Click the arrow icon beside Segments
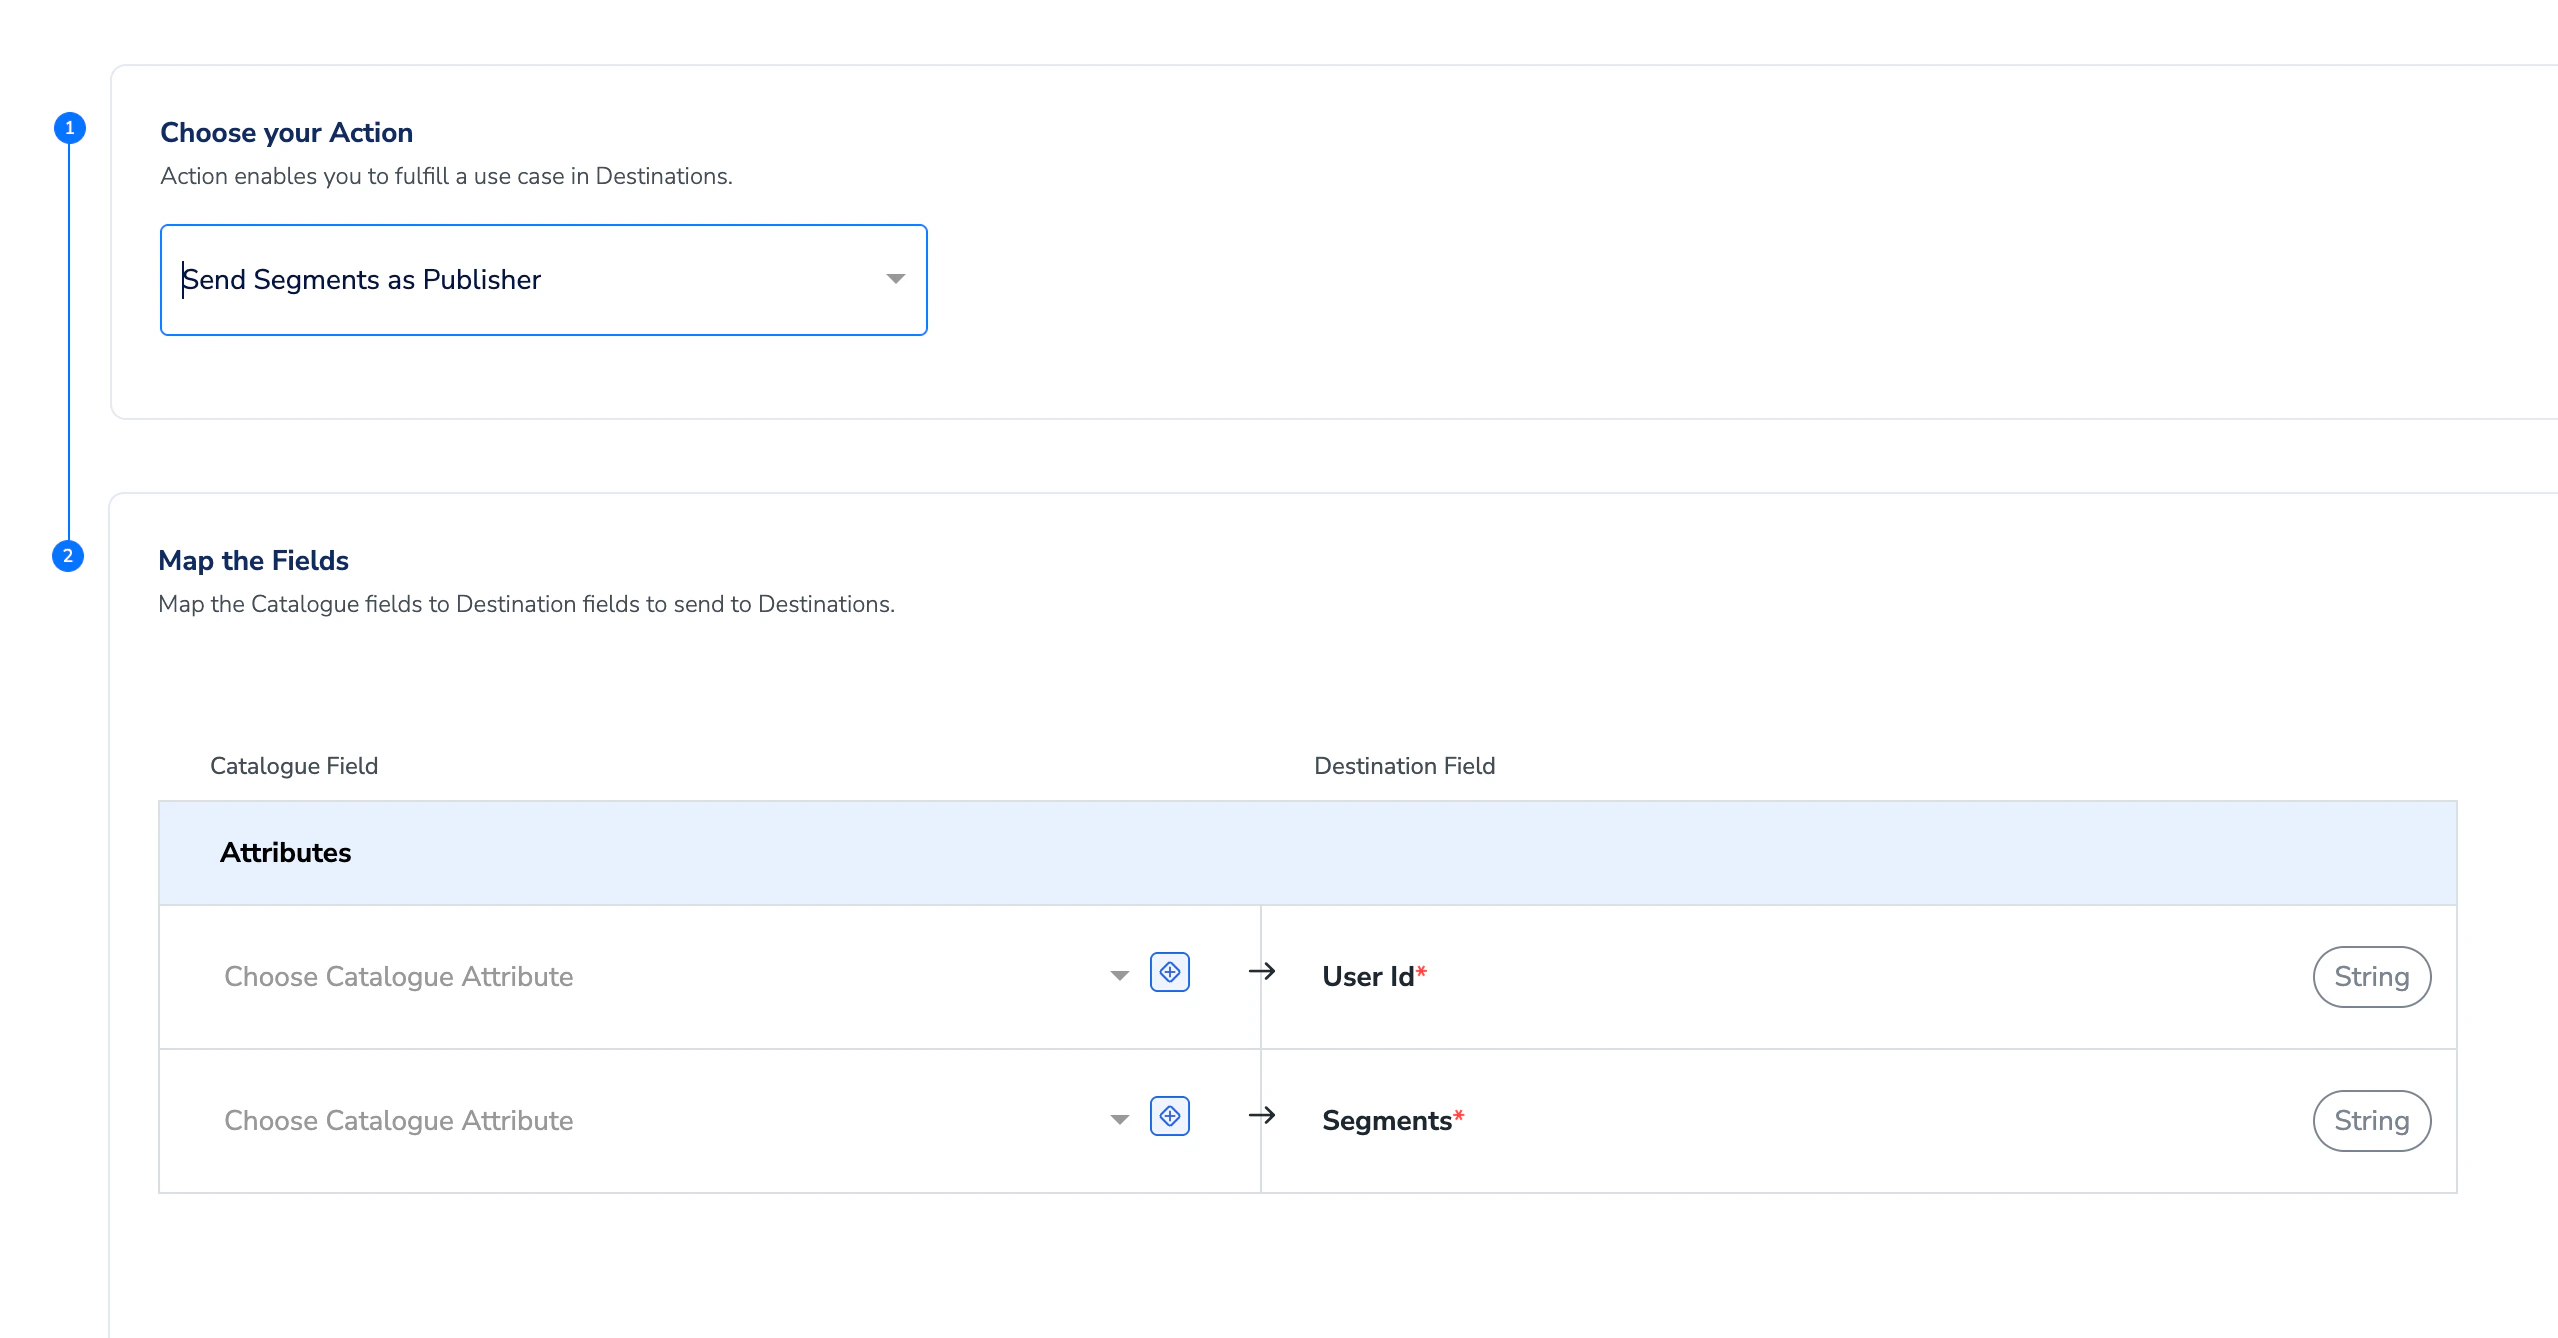This screenshot has height=1338, width=2558. pyautogui.click(x=1262, y=1115)
